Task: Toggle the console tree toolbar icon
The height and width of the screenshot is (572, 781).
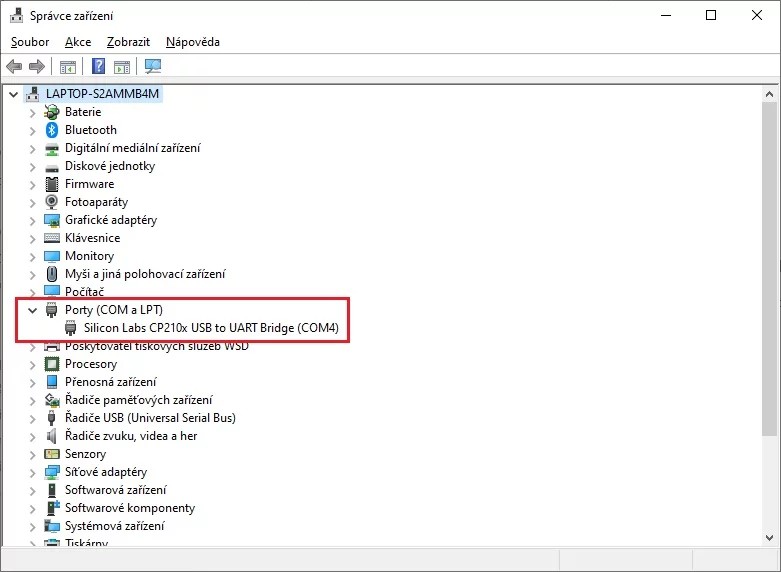Action: point(68,66)
